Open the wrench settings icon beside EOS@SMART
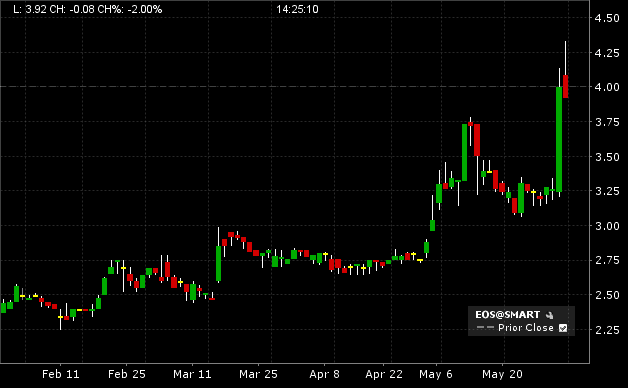Screen dimensions: 628x388 (x=550, y=315)
